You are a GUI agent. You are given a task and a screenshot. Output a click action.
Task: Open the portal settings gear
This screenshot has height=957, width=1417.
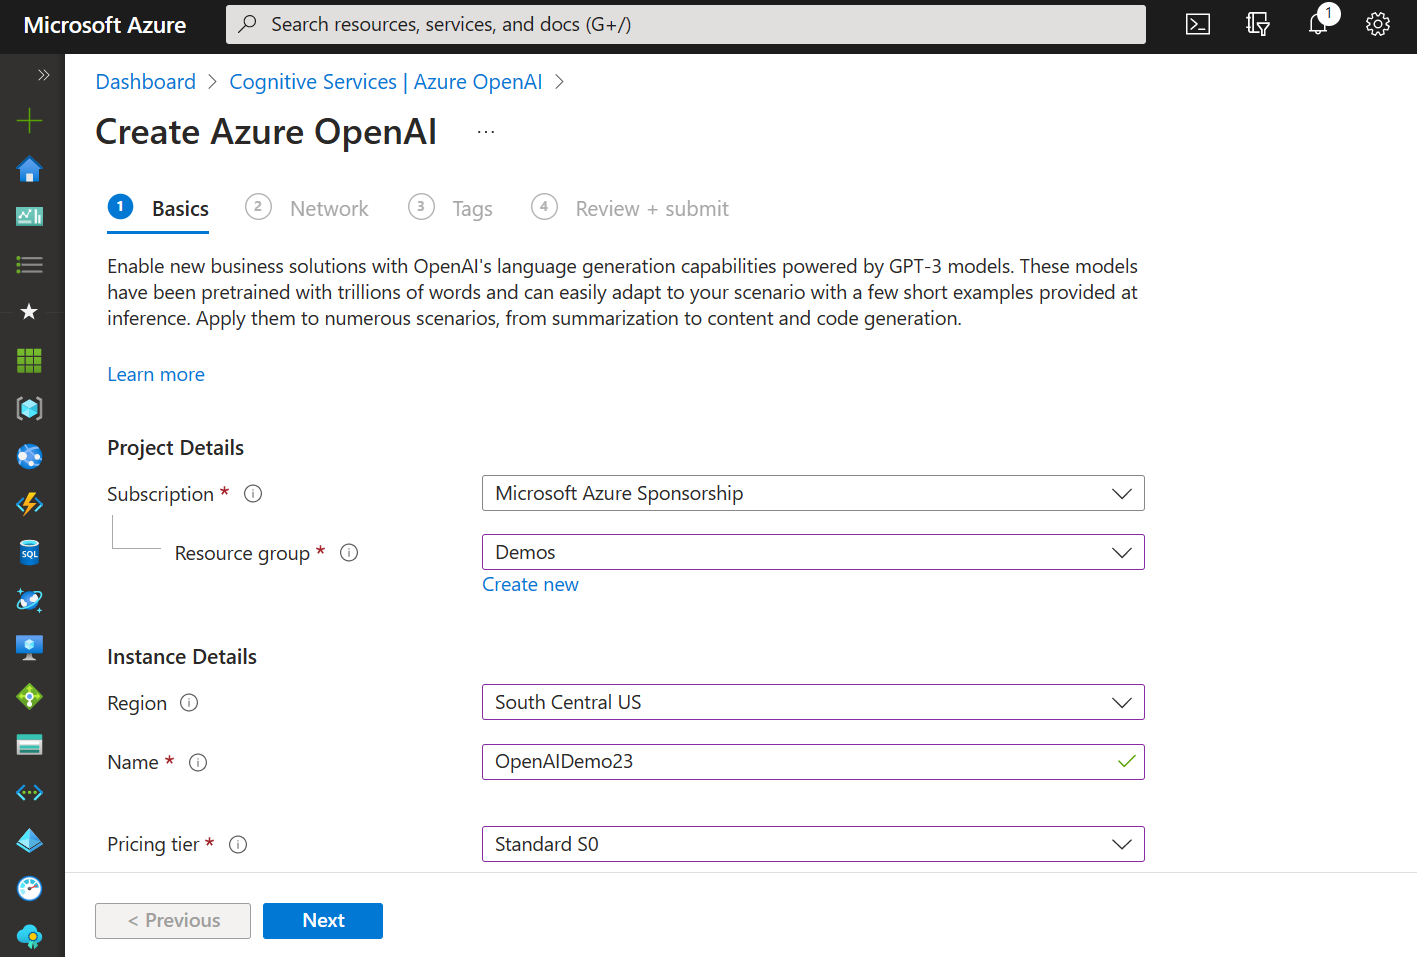coord(1377,24)
